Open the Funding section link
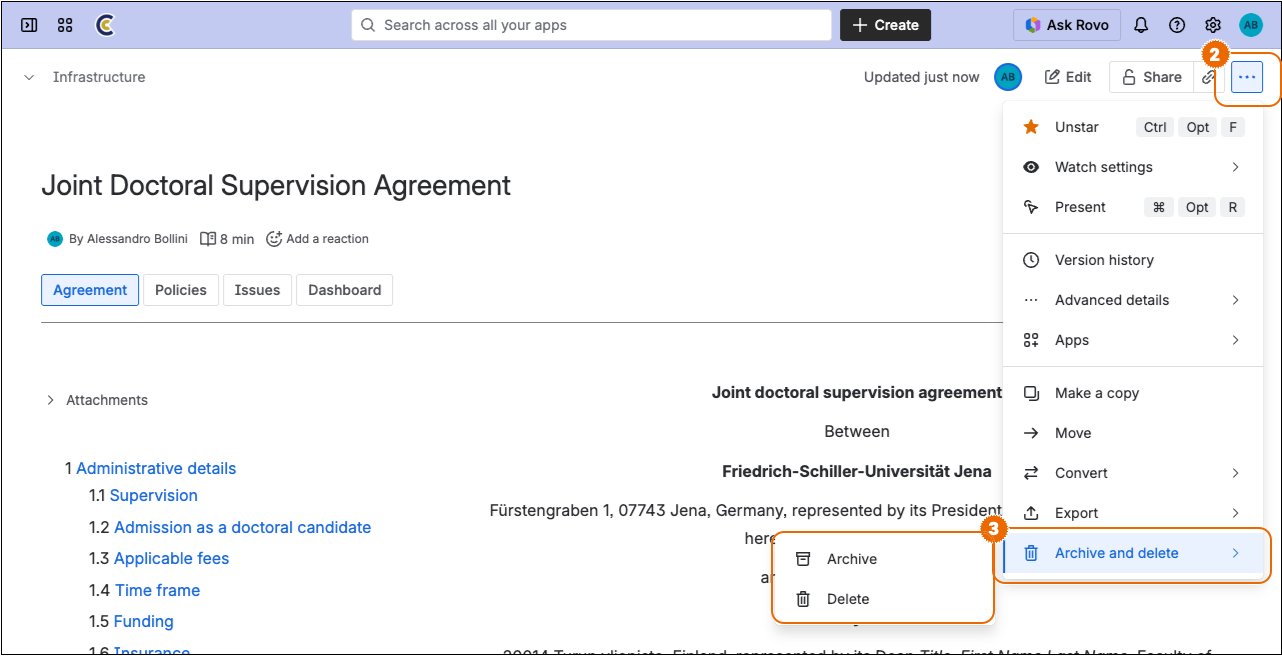The width and height of the screenshot is (1282, 656). 143,621
